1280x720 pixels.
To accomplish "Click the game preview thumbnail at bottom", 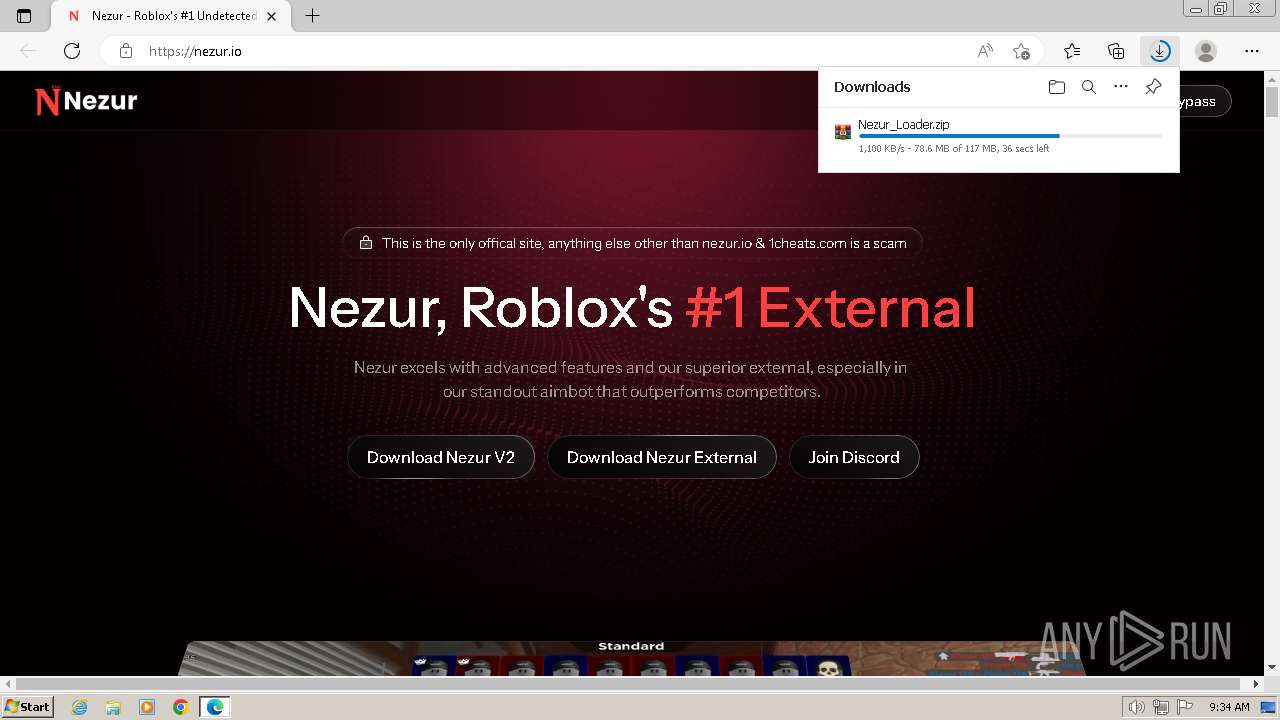I will tap(630, 658).
